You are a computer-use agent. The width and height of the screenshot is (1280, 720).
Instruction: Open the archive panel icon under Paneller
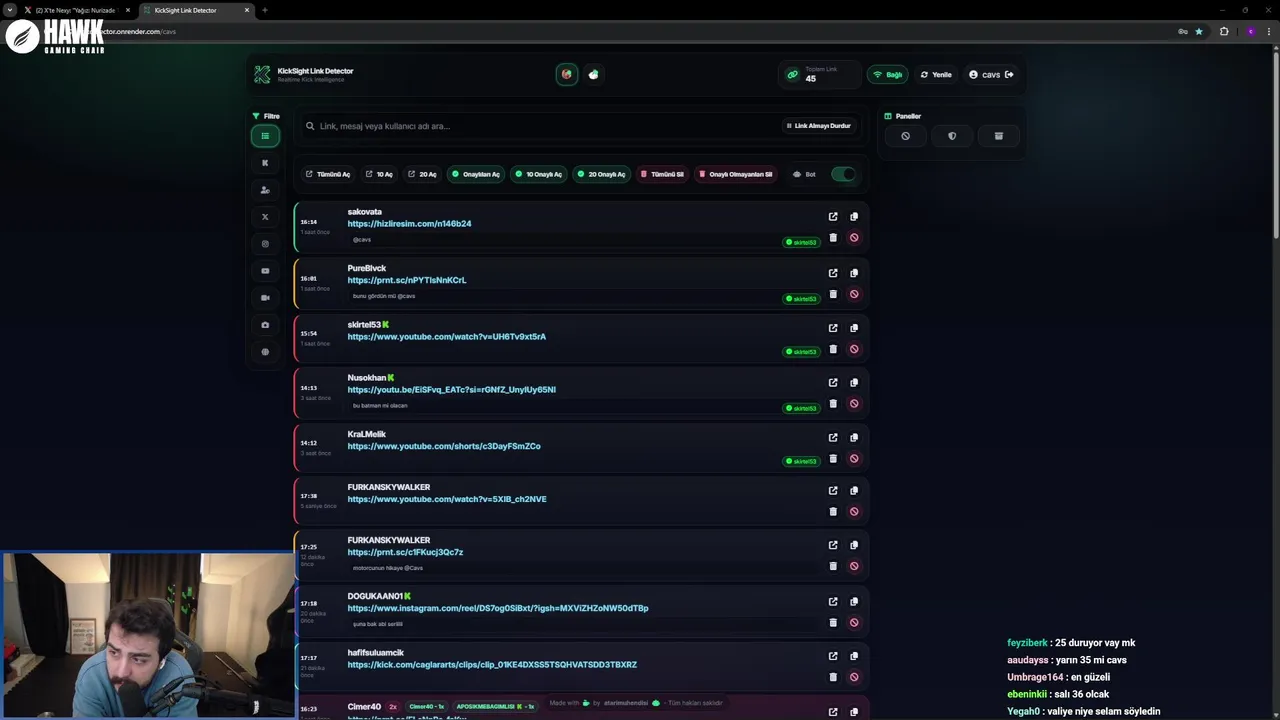coord(998,136)
